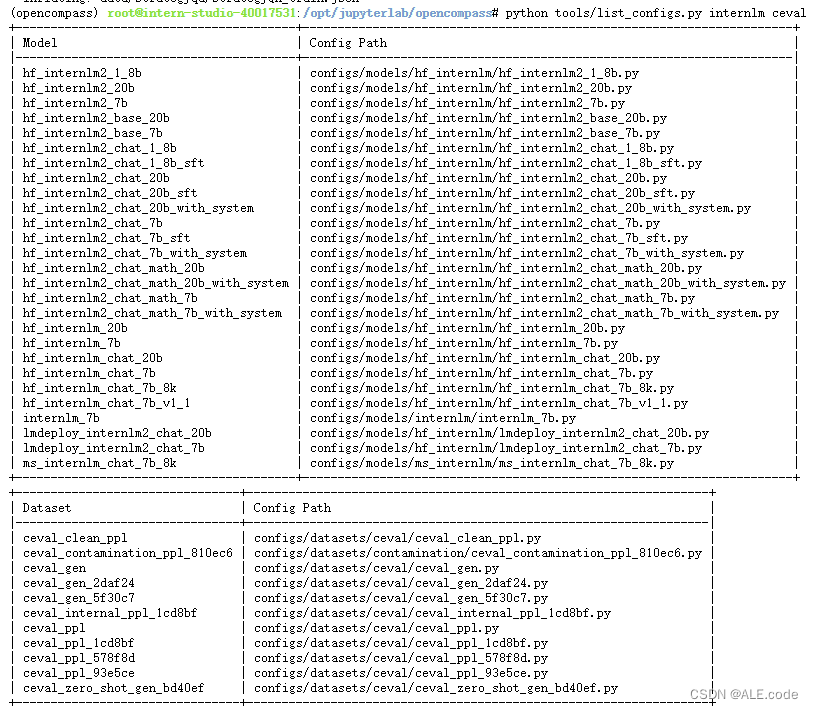813x709 pixels.
Task: Click the /opt/jupyterlab/opencompass path in prompt
Action: [x=397, y=13]
